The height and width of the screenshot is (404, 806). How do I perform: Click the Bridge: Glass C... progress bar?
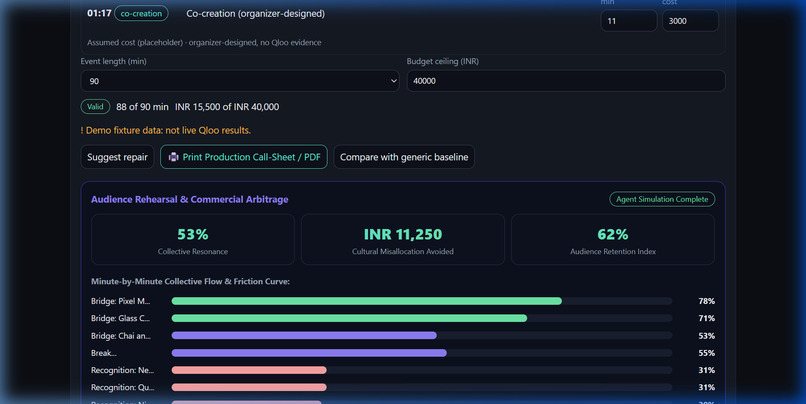click(x=422, y=318)
